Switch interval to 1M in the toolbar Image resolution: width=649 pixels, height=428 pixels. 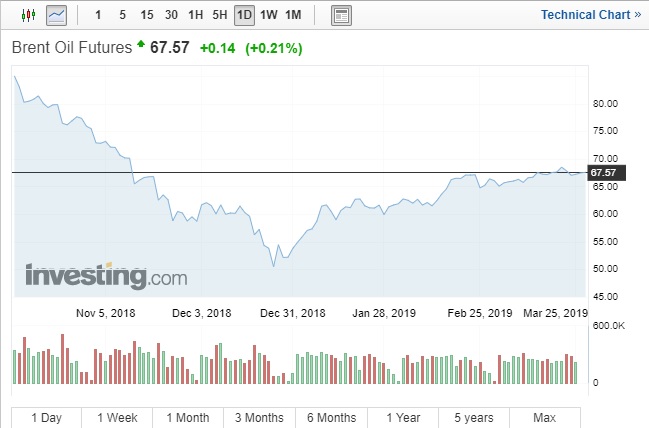293,15
